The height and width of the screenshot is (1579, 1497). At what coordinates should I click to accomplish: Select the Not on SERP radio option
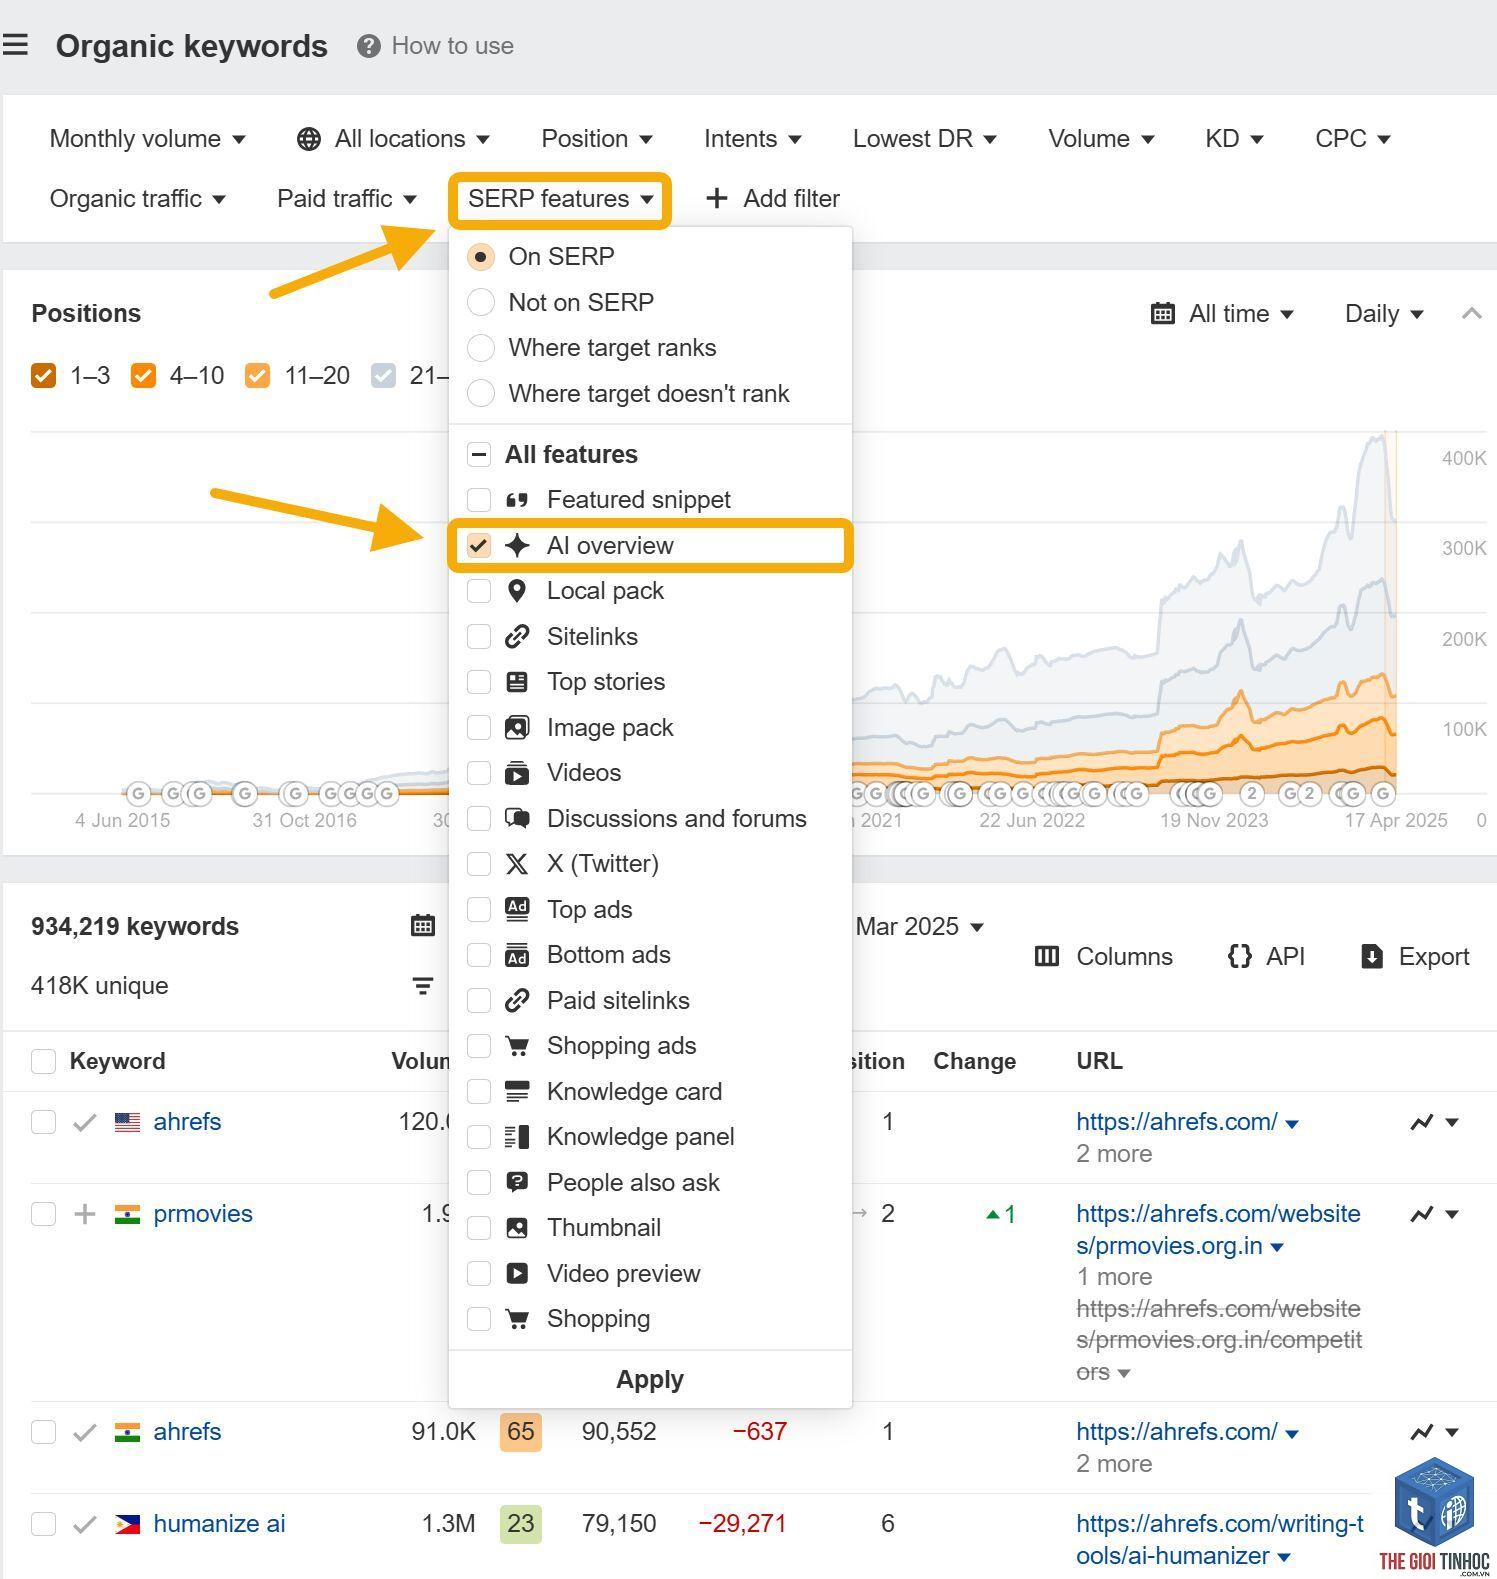point(480,302)
